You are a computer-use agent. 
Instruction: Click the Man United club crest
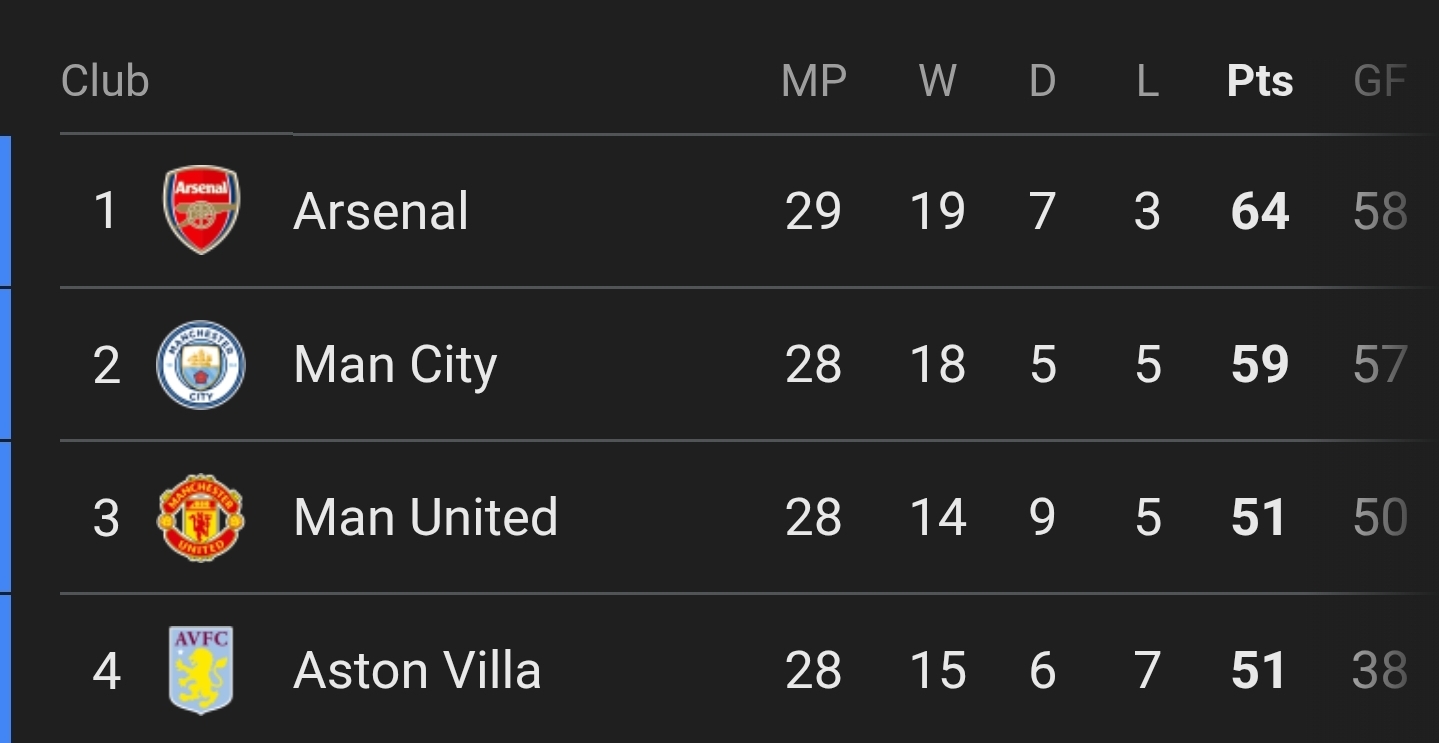(x=201, y=517)
